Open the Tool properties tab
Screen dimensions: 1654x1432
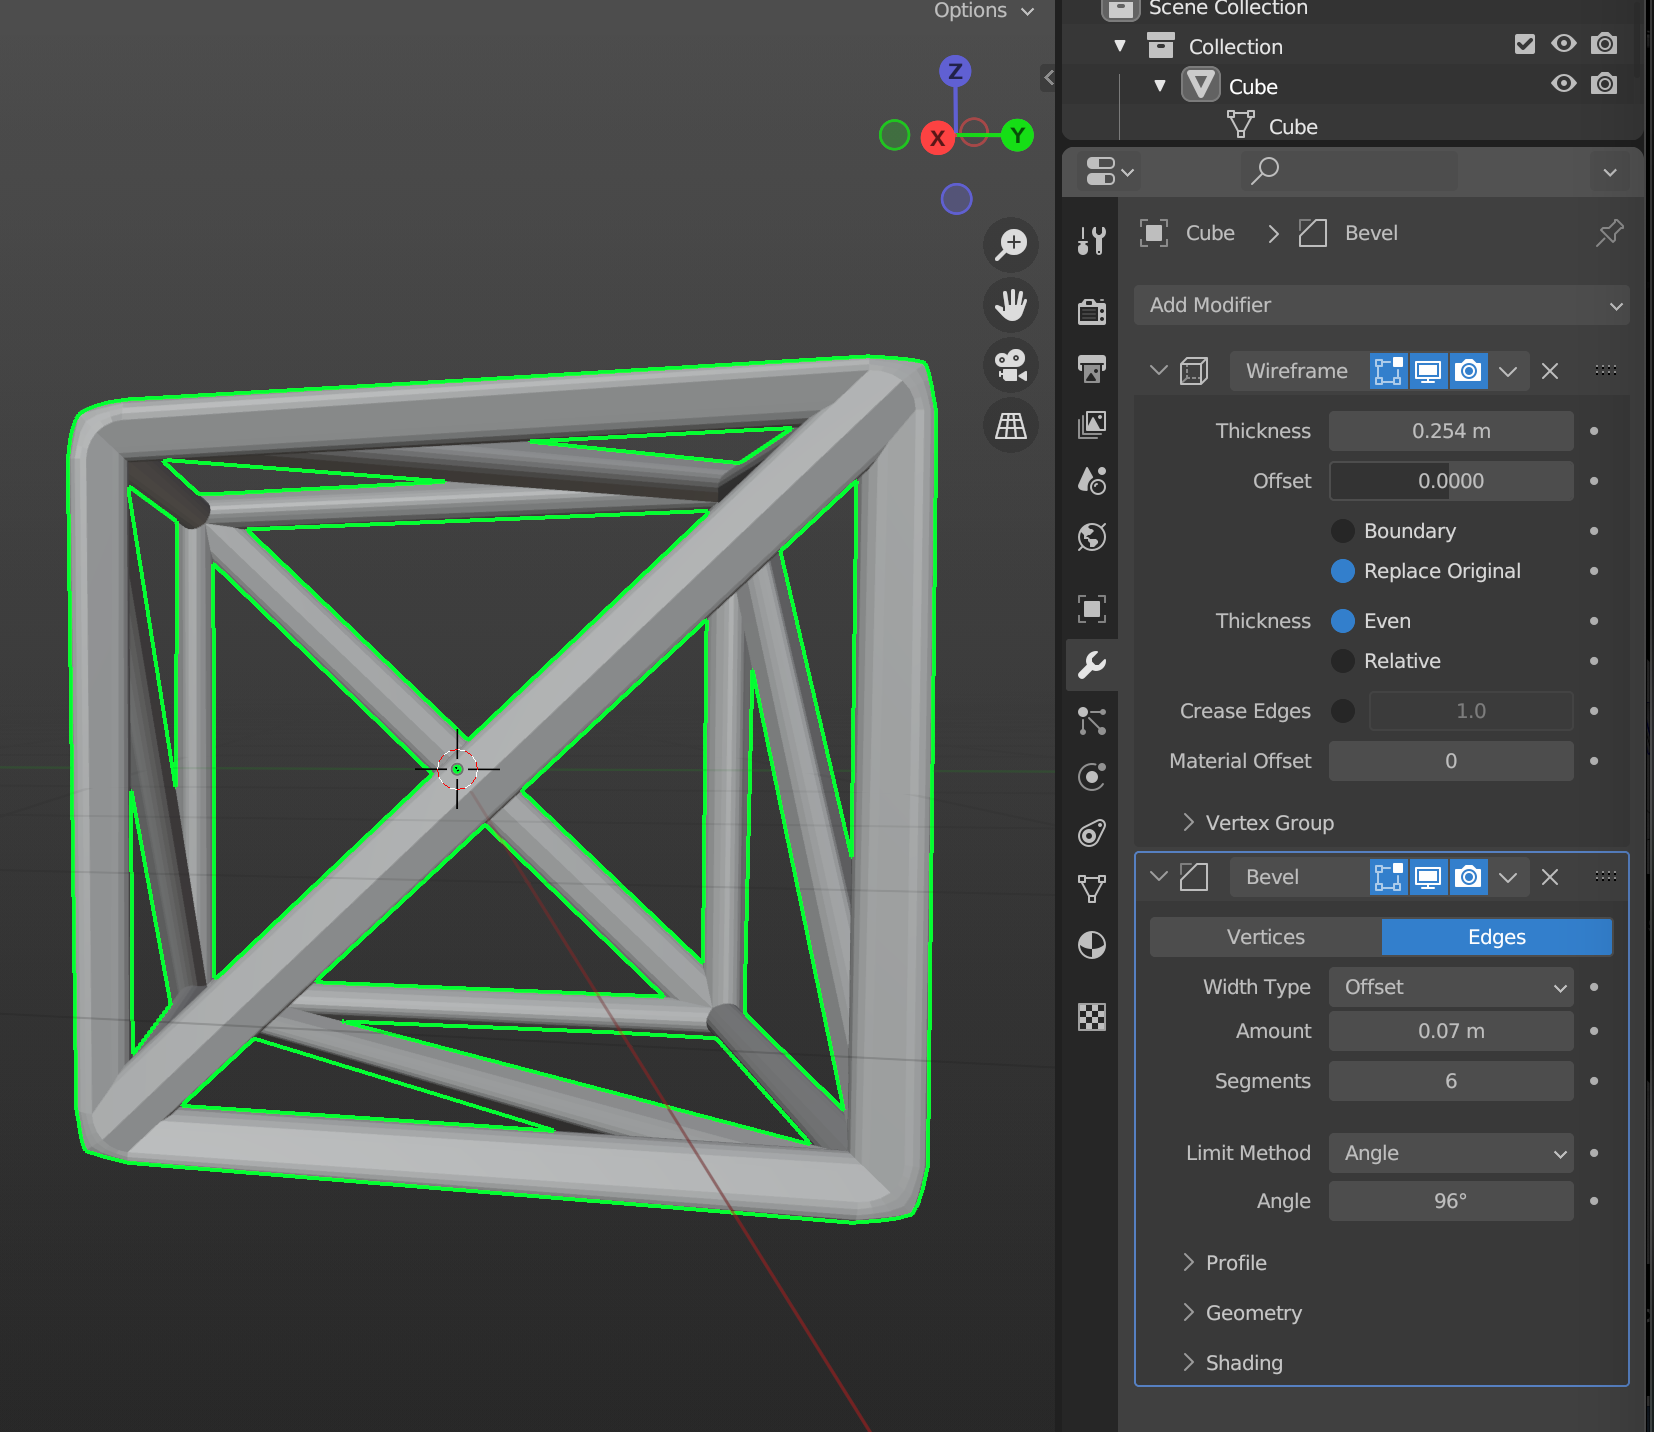pyautogui.click(x=1092, y=240)
